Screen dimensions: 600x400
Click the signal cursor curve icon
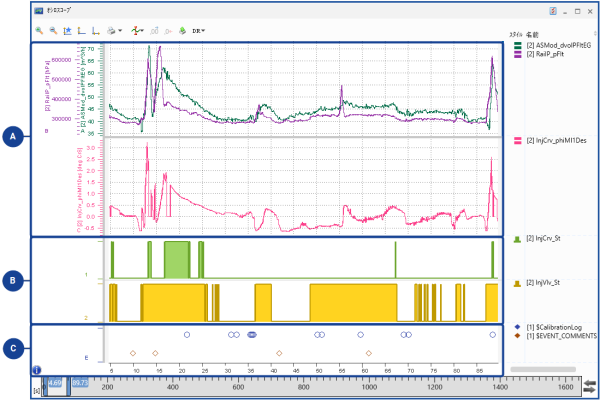(136, 31)
